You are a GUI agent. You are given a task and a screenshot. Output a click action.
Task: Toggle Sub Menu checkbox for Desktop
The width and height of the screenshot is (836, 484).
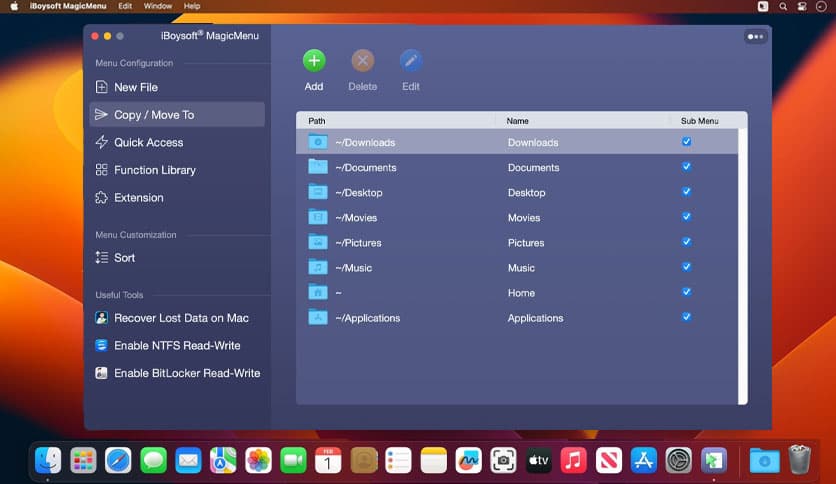pyautogui.click(x=686, y=192)
